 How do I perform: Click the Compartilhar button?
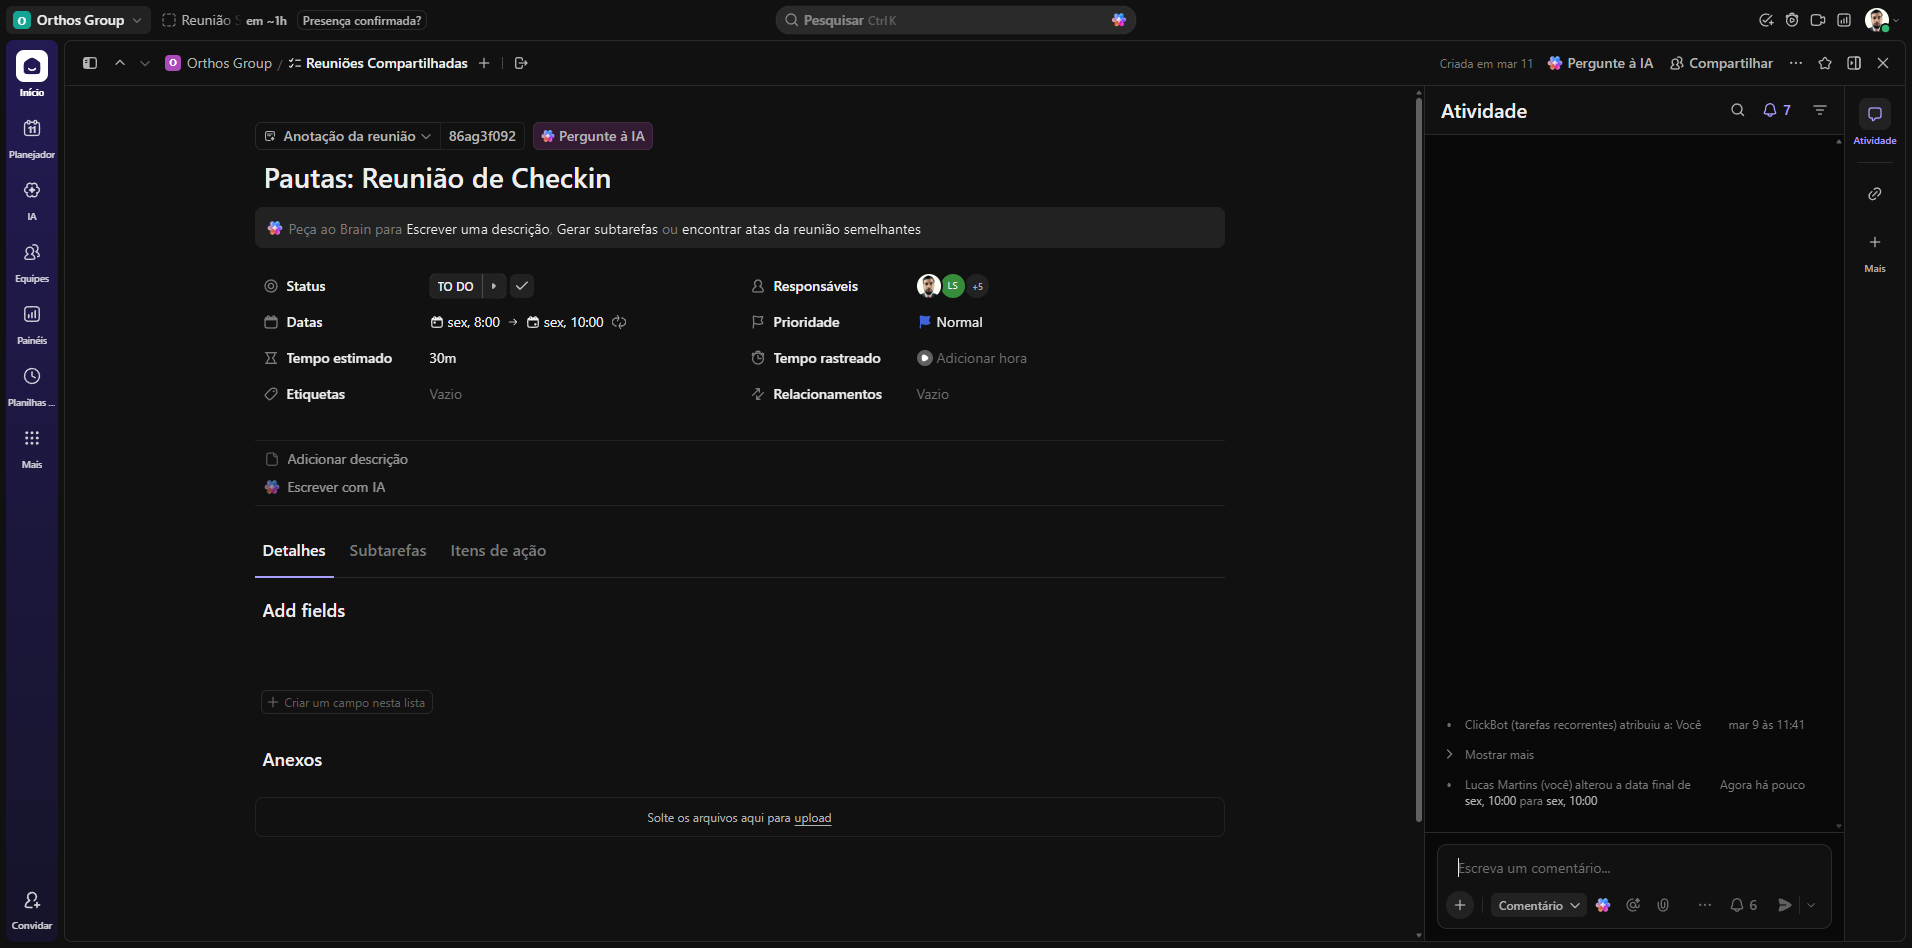(1721, 63)
